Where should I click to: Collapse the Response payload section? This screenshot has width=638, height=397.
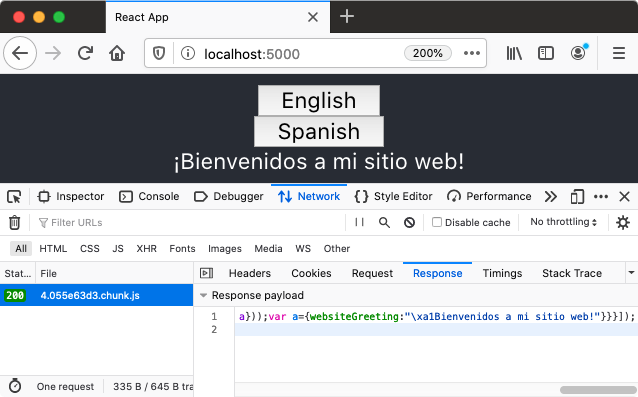pos(203,295)
